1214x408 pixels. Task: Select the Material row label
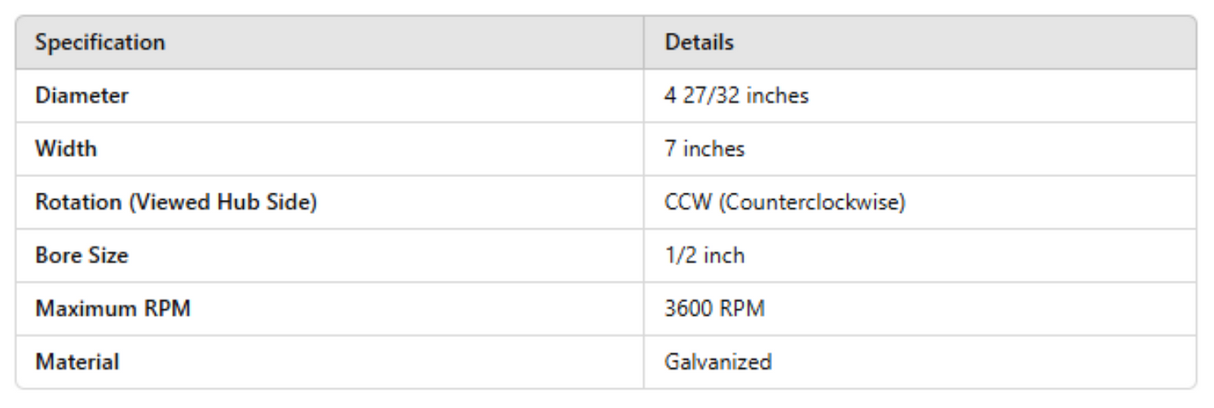pos(77,362)
